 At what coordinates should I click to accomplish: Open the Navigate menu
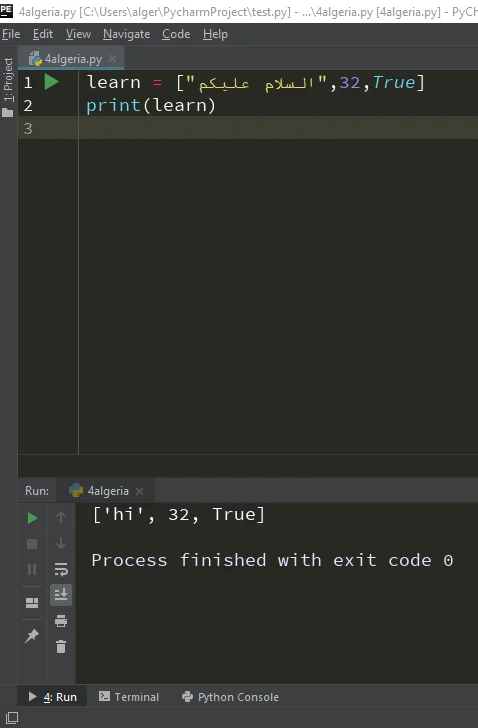[x=126, y=34]
